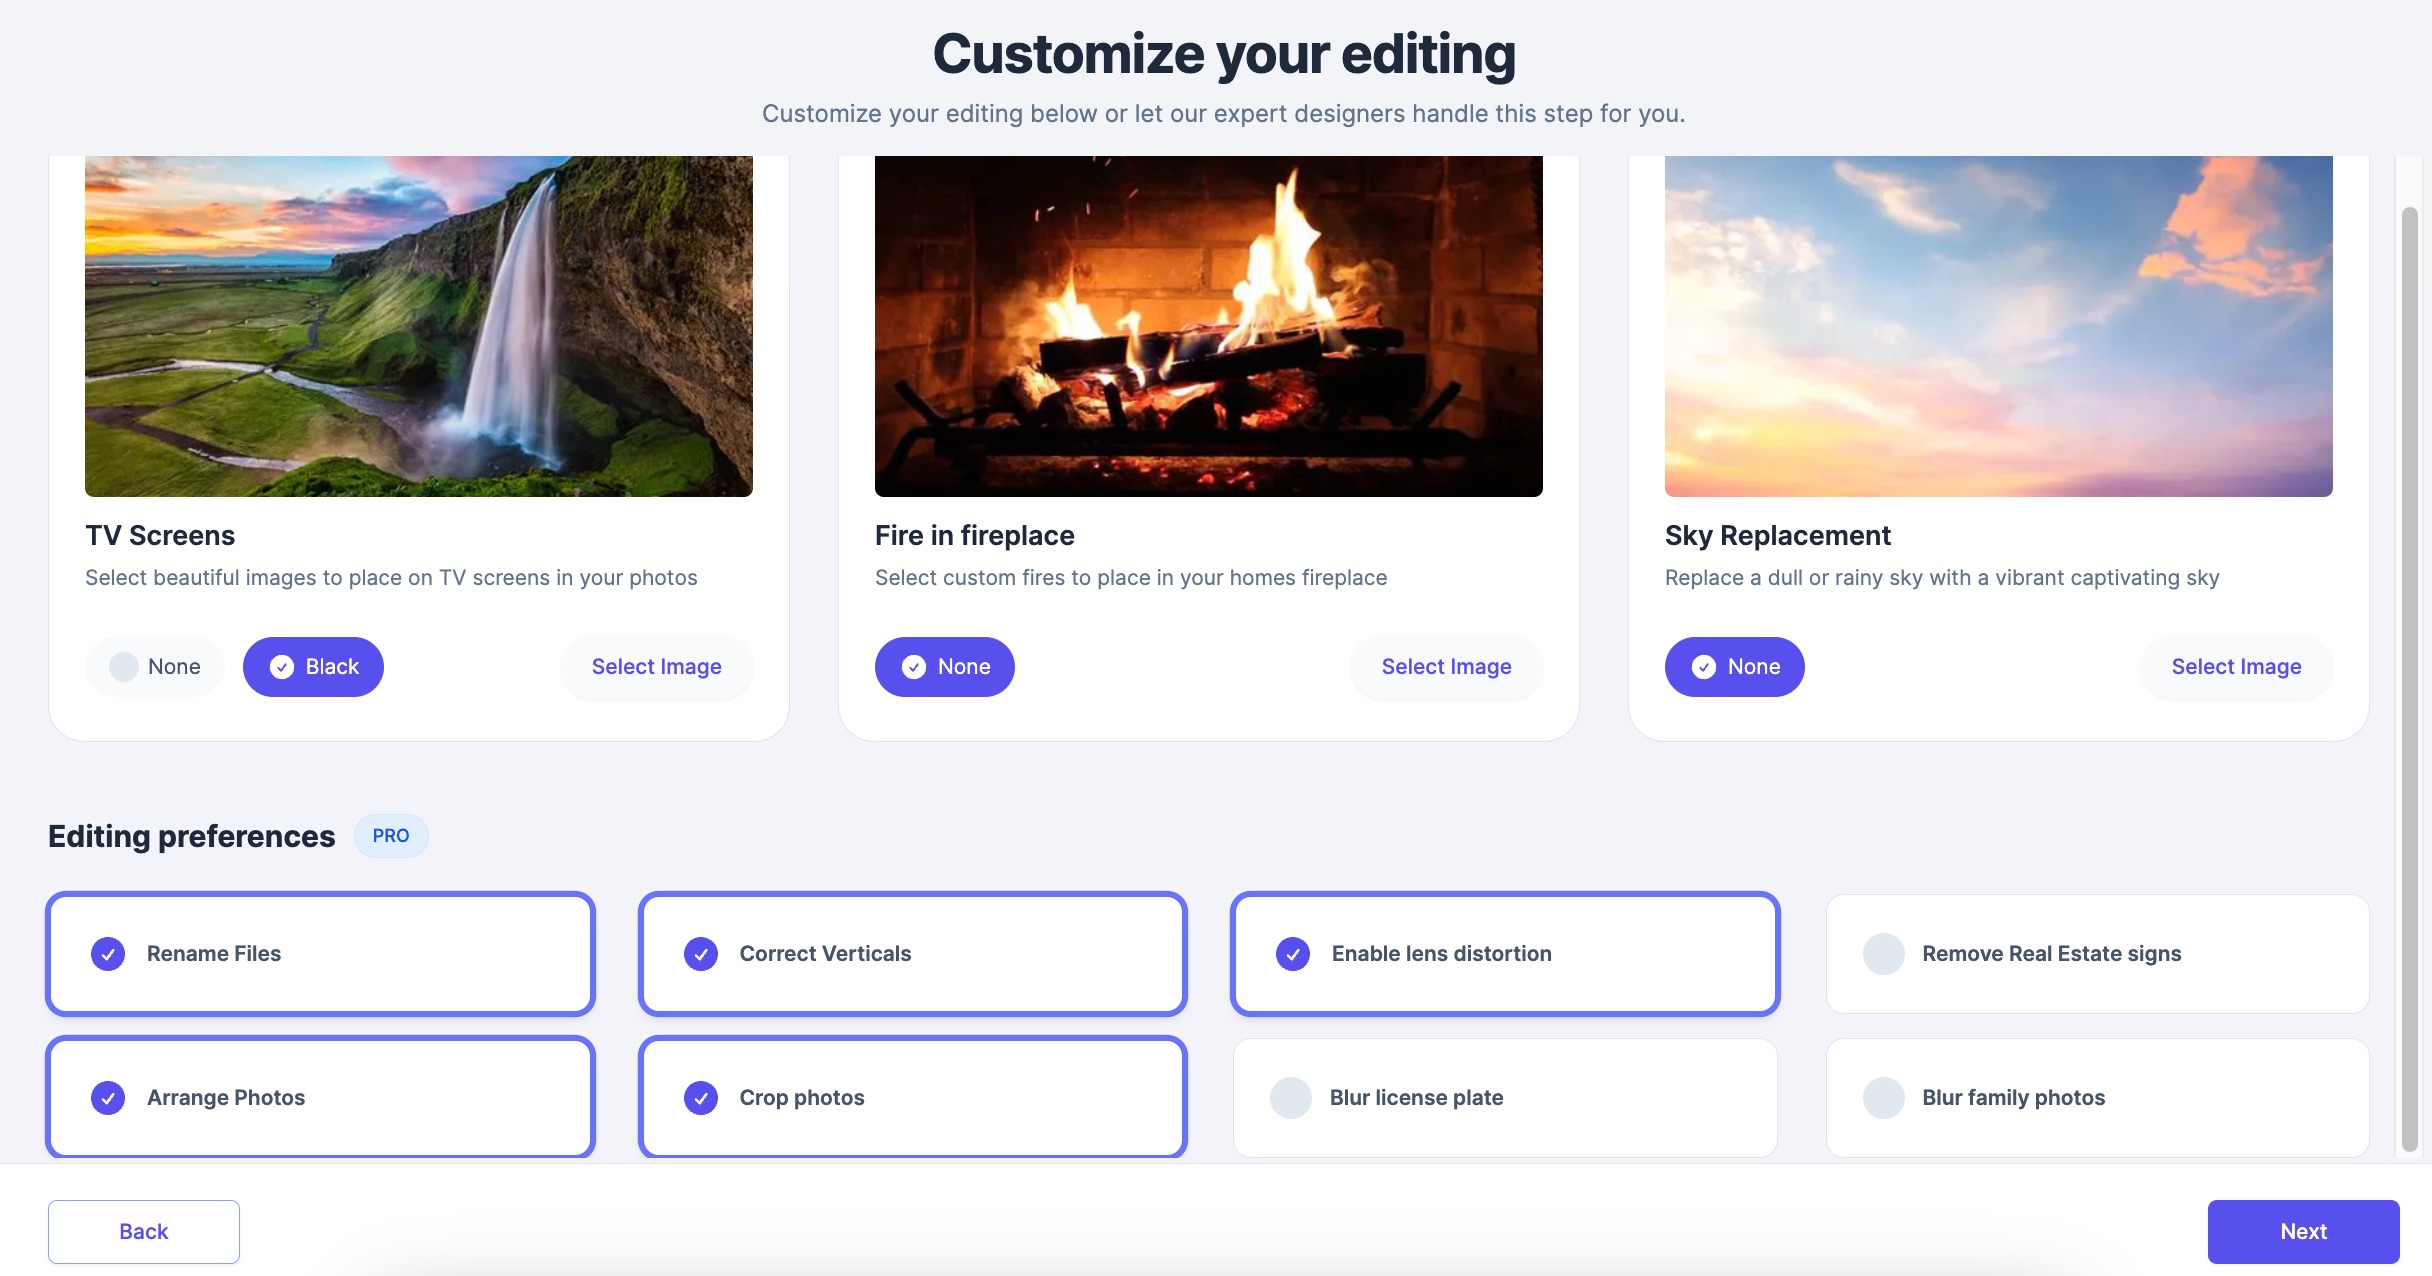Click the empty circle on TV Screens None
Image resolution: width=2432 pixels, height=1276 pixels.
[x=124, y=667]
